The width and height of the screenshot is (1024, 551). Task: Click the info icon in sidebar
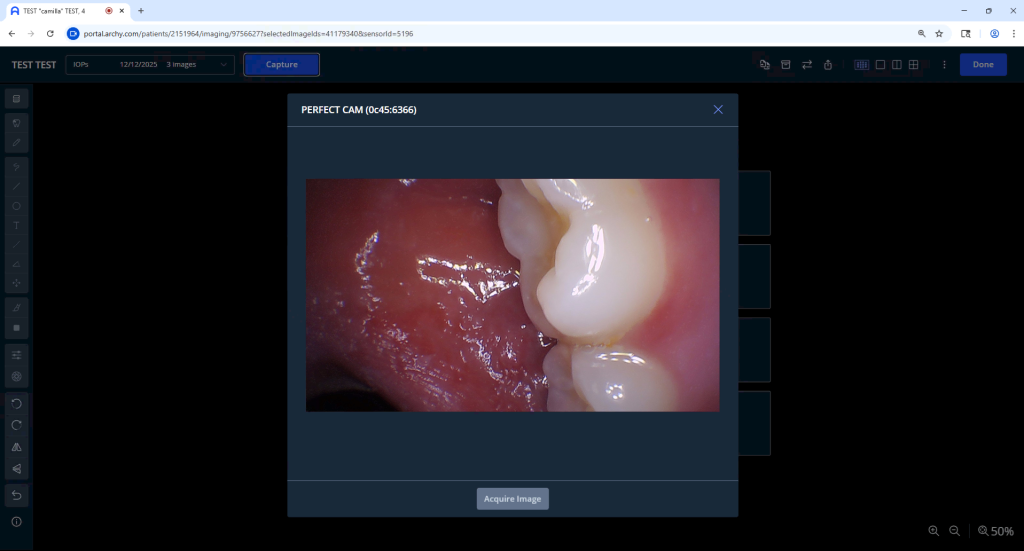(17, 522)
